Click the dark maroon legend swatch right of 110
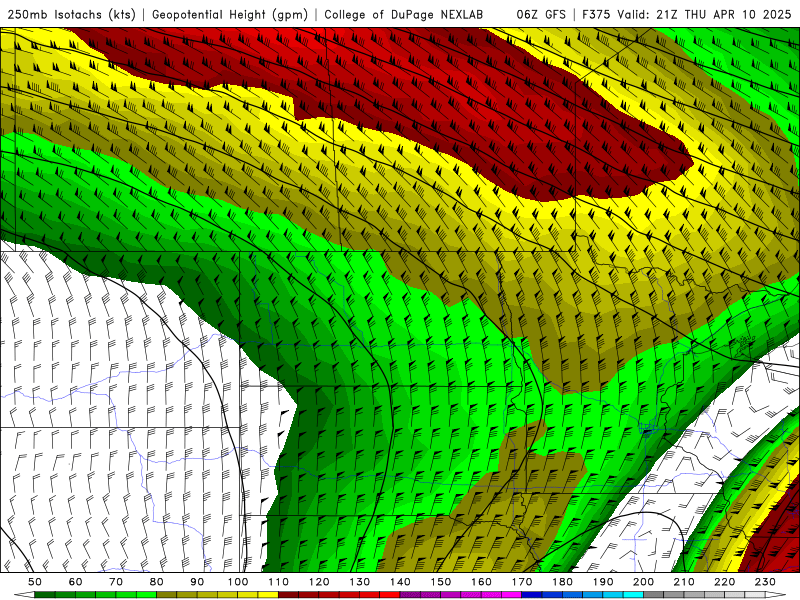This screenshot has height=600, width=800. tap(288, 595)
